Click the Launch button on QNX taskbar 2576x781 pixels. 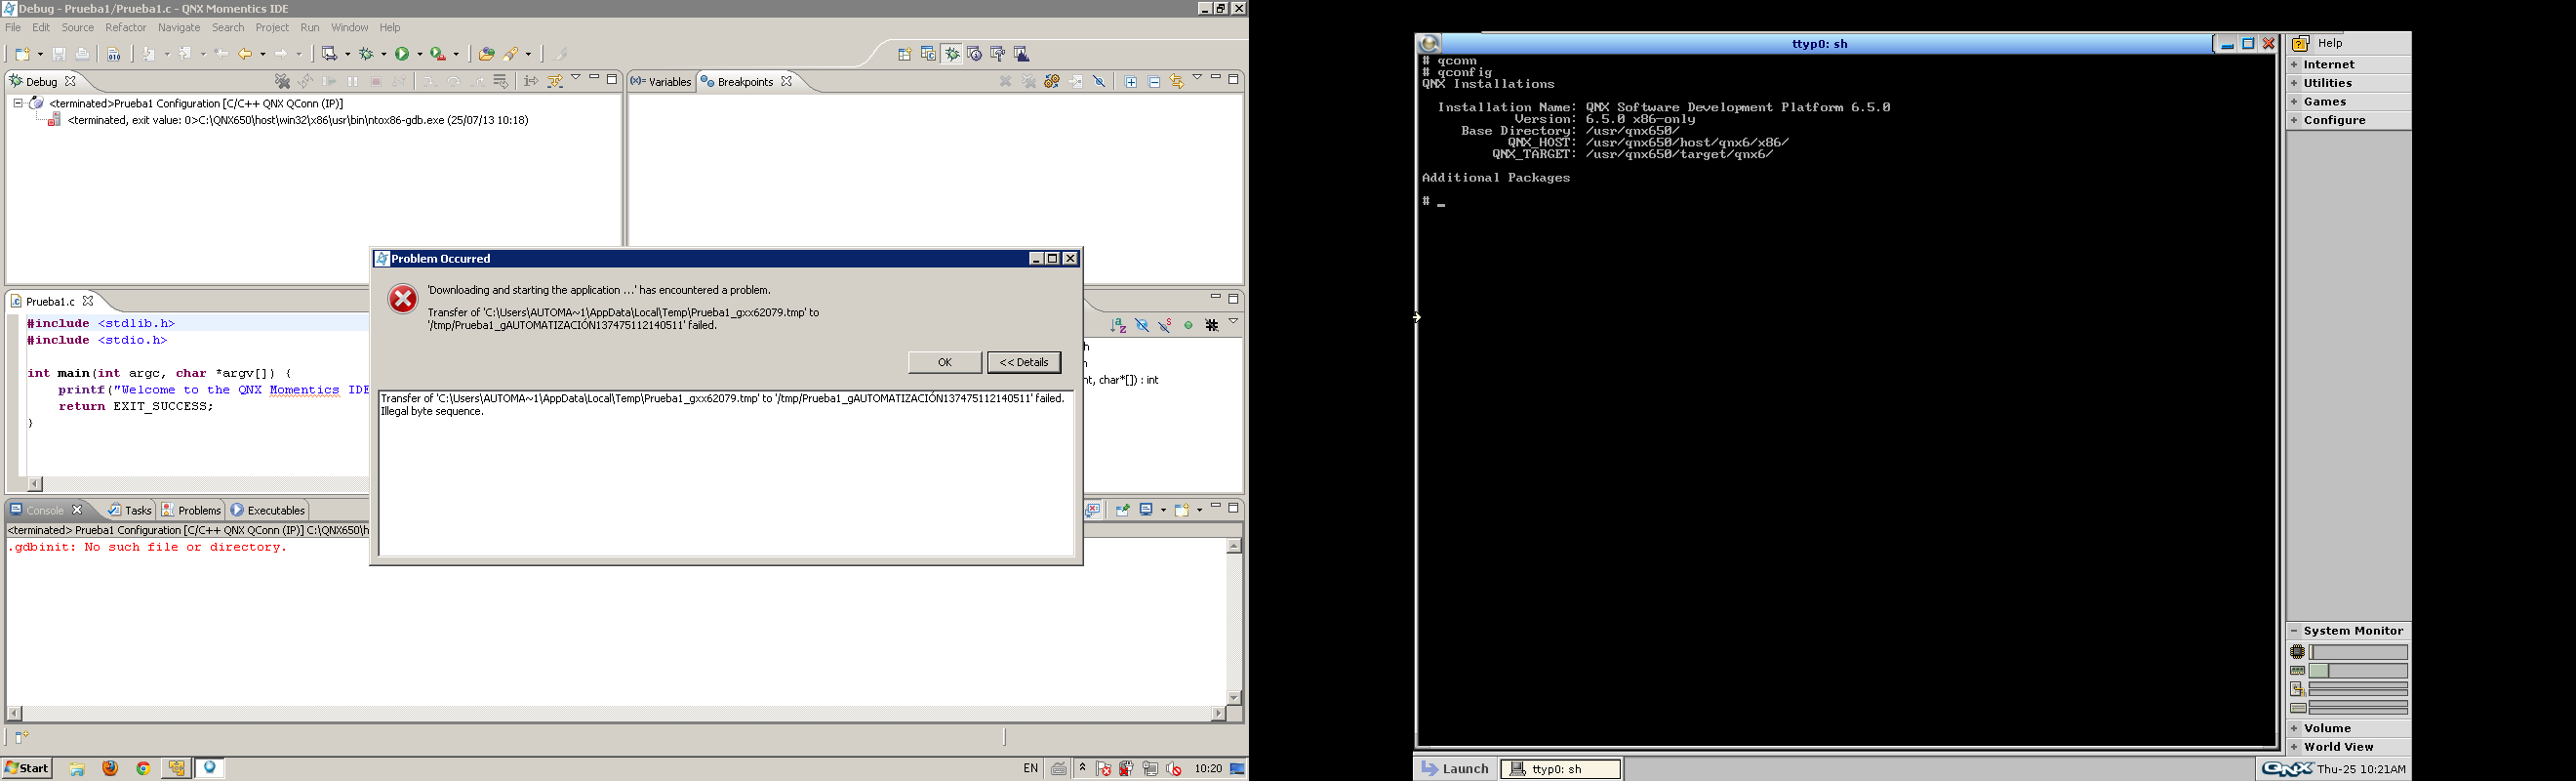(1455, 769)
